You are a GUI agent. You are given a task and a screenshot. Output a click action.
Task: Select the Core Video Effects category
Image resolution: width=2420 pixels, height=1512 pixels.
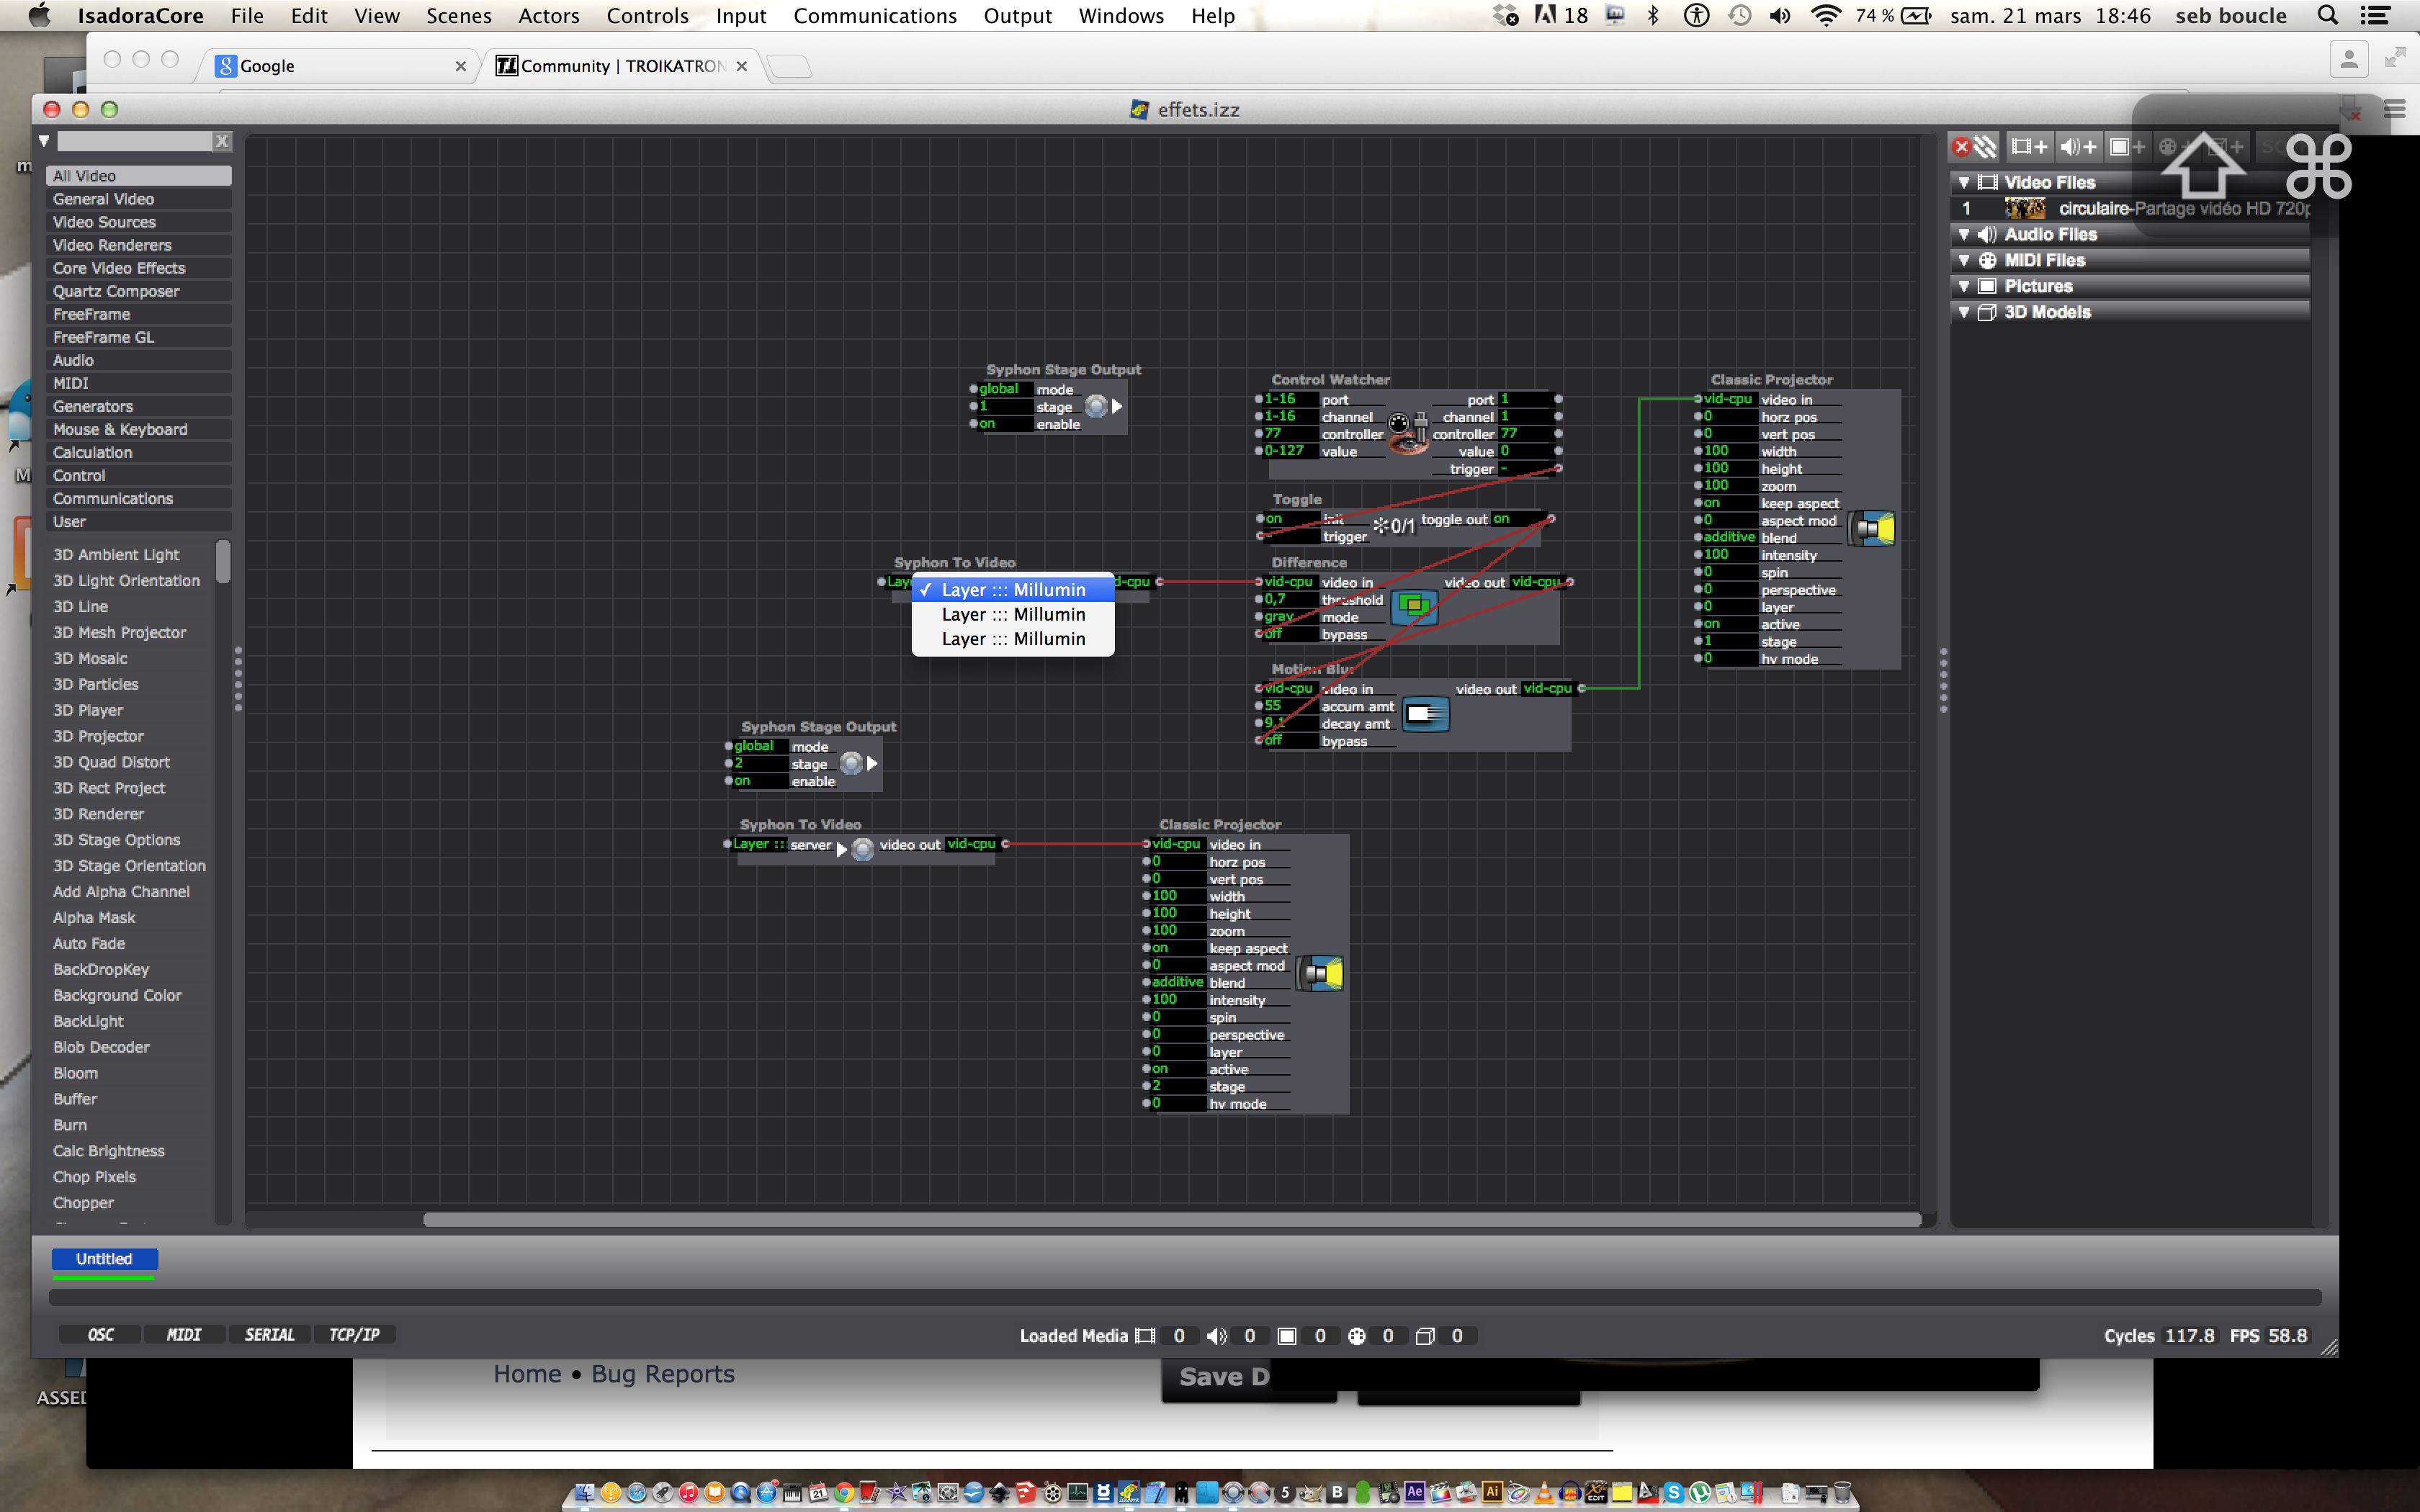[x=139, y=268]
